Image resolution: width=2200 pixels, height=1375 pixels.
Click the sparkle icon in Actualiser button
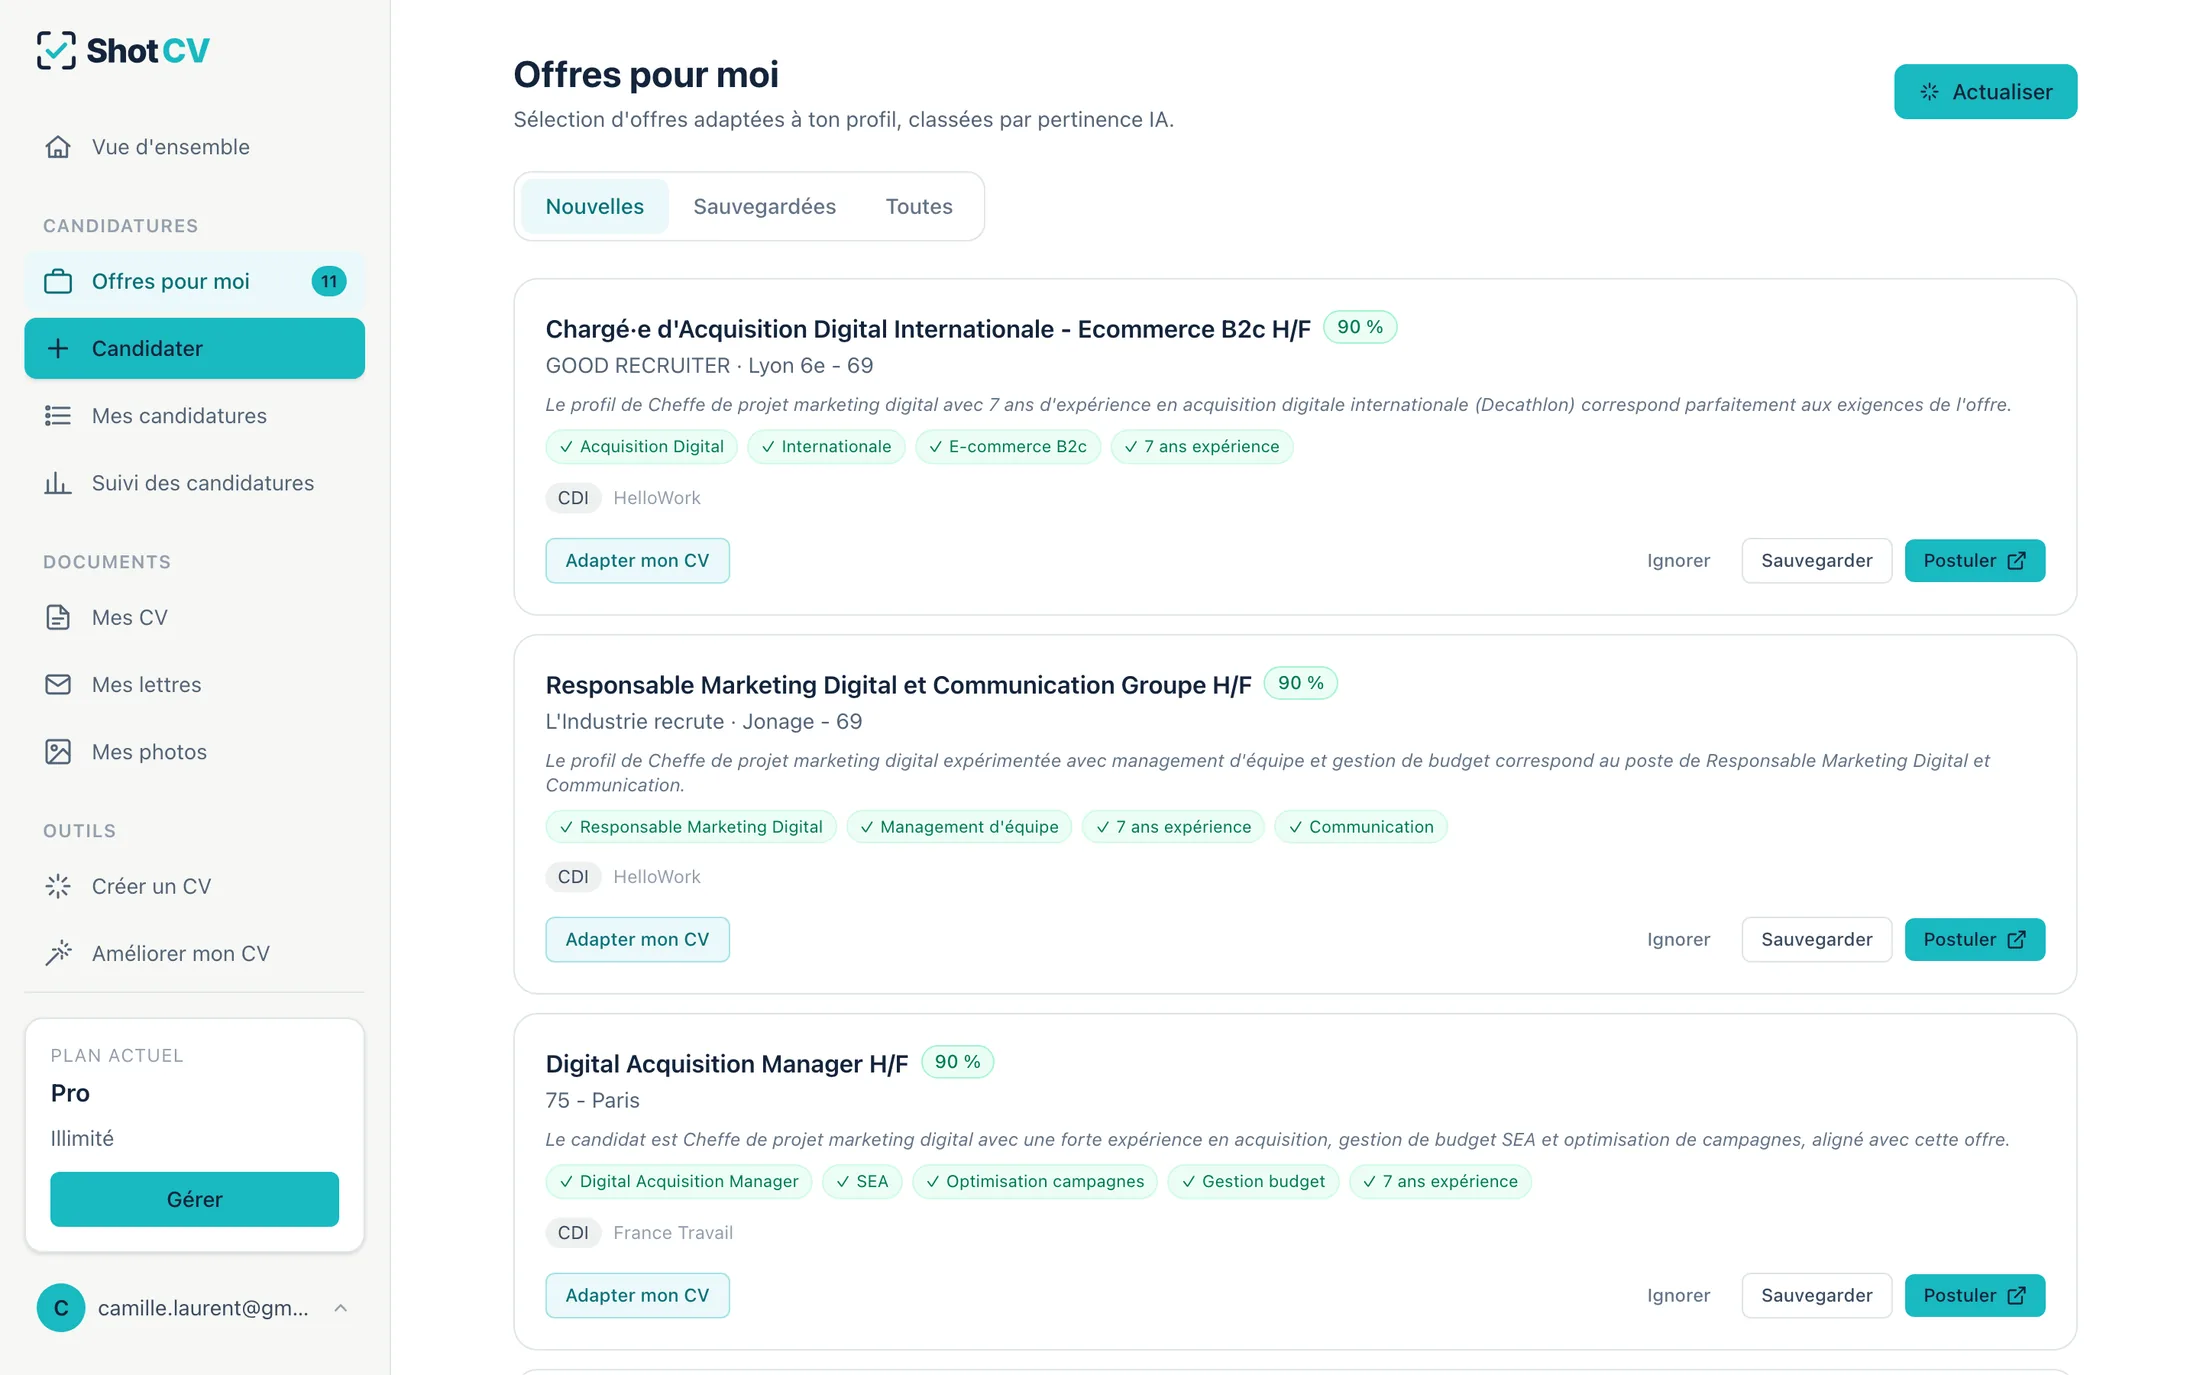coord(1929,92)
